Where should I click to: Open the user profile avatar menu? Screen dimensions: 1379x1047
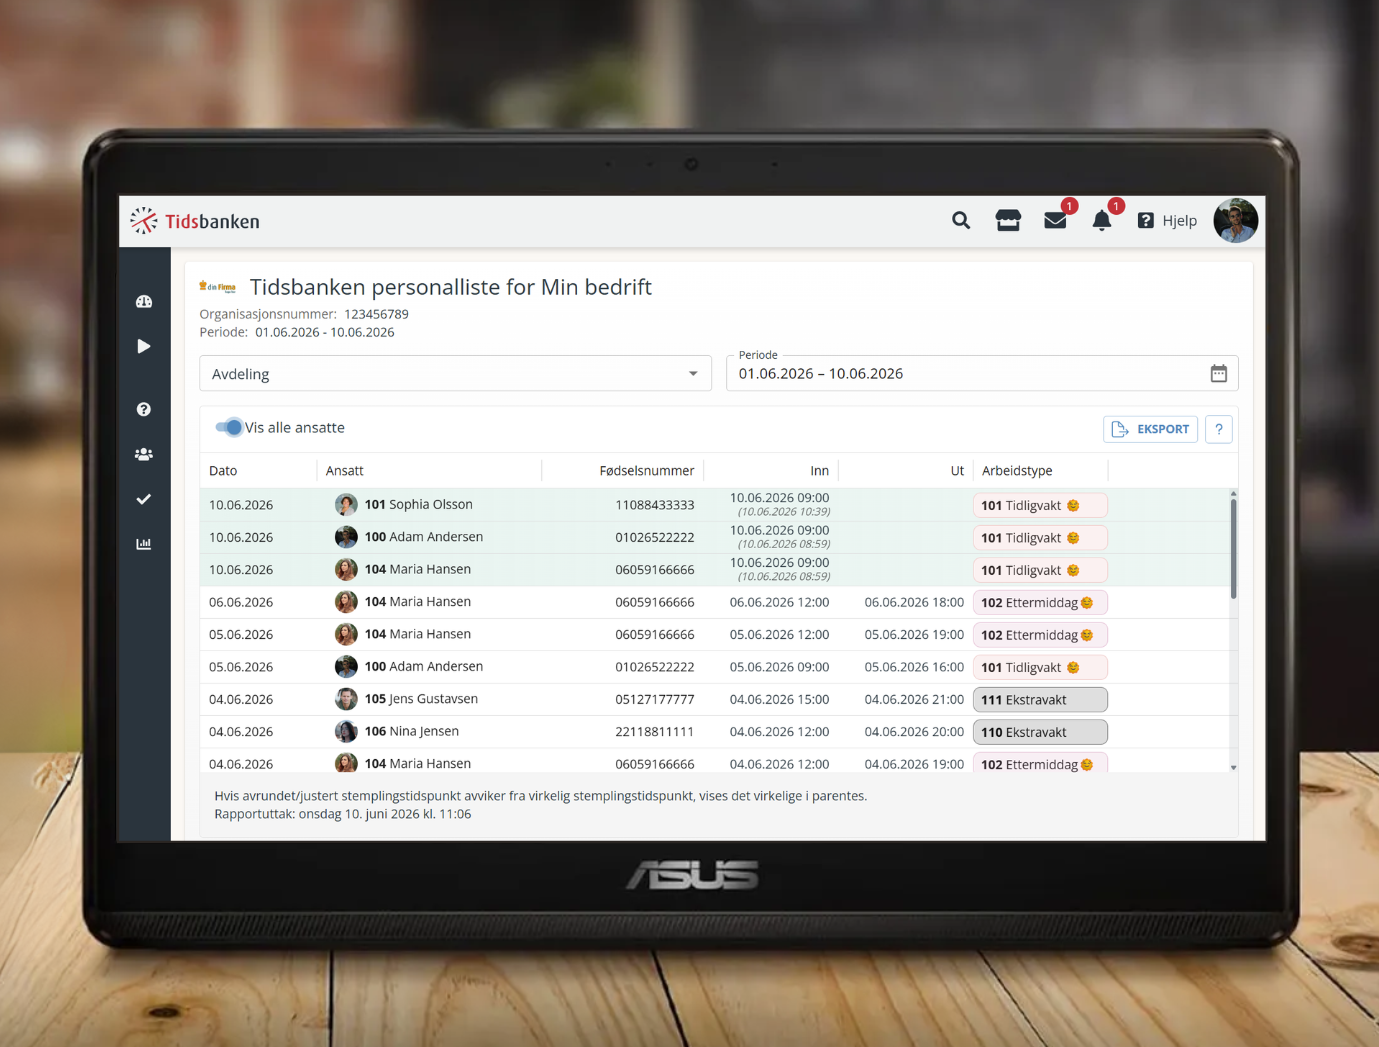1235,221
